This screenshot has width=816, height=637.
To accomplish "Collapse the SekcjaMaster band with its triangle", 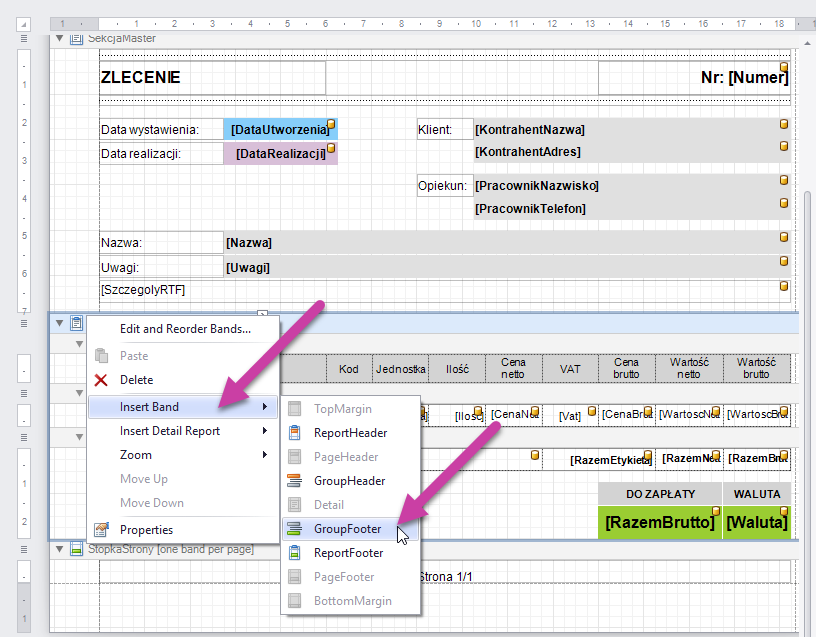I will click(59, 39).
